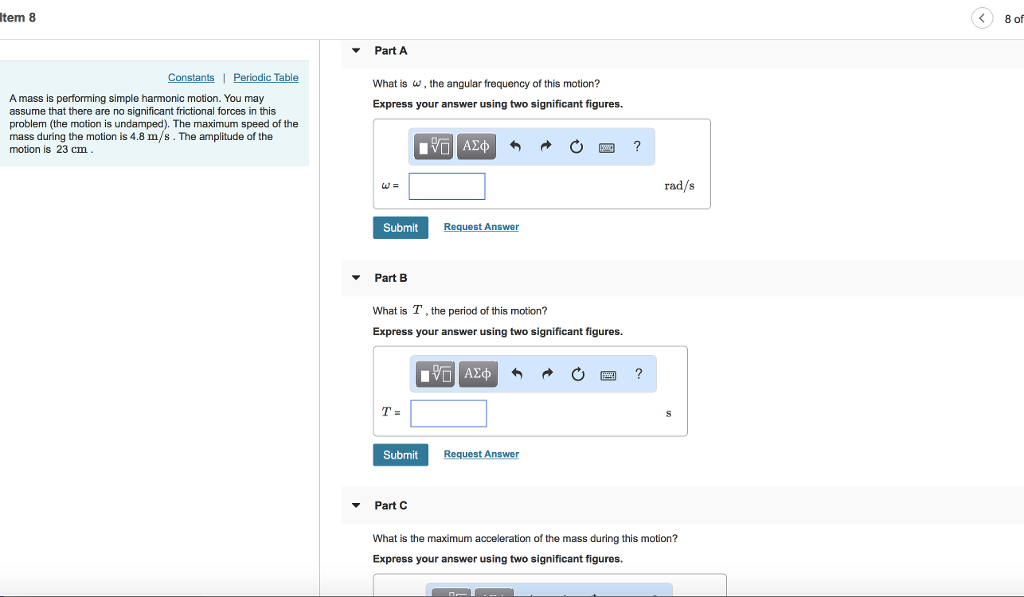Click the help question mark in Part B toolbar
Screen dimensions: 1024x597
point(638,374)
